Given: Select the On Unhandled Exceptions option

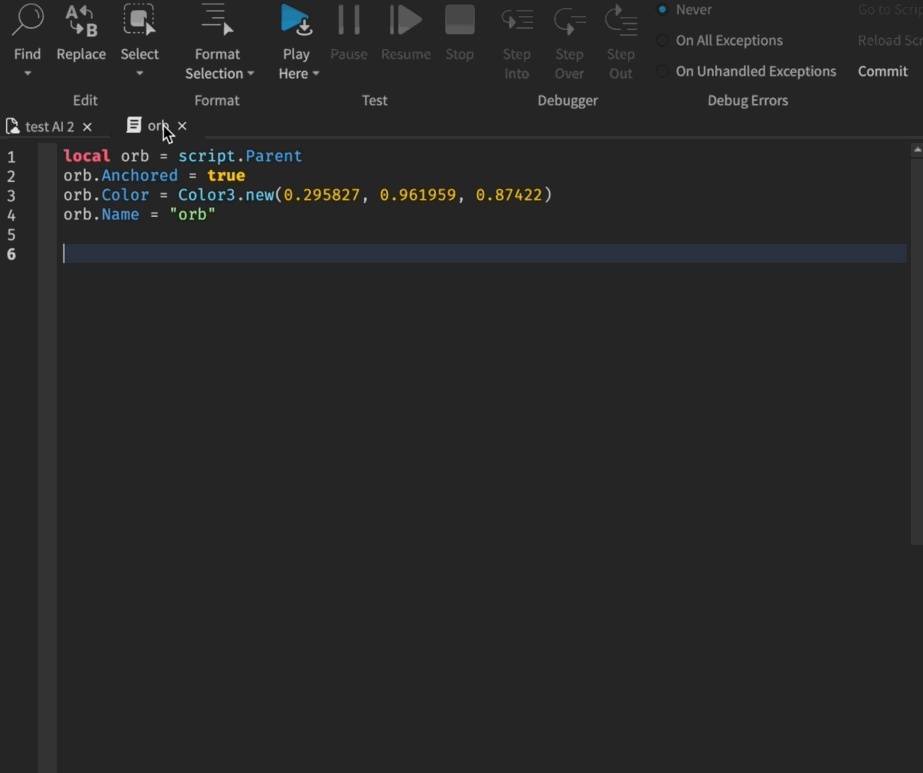Looking at the screenshot, I should [x=663, y=72].
